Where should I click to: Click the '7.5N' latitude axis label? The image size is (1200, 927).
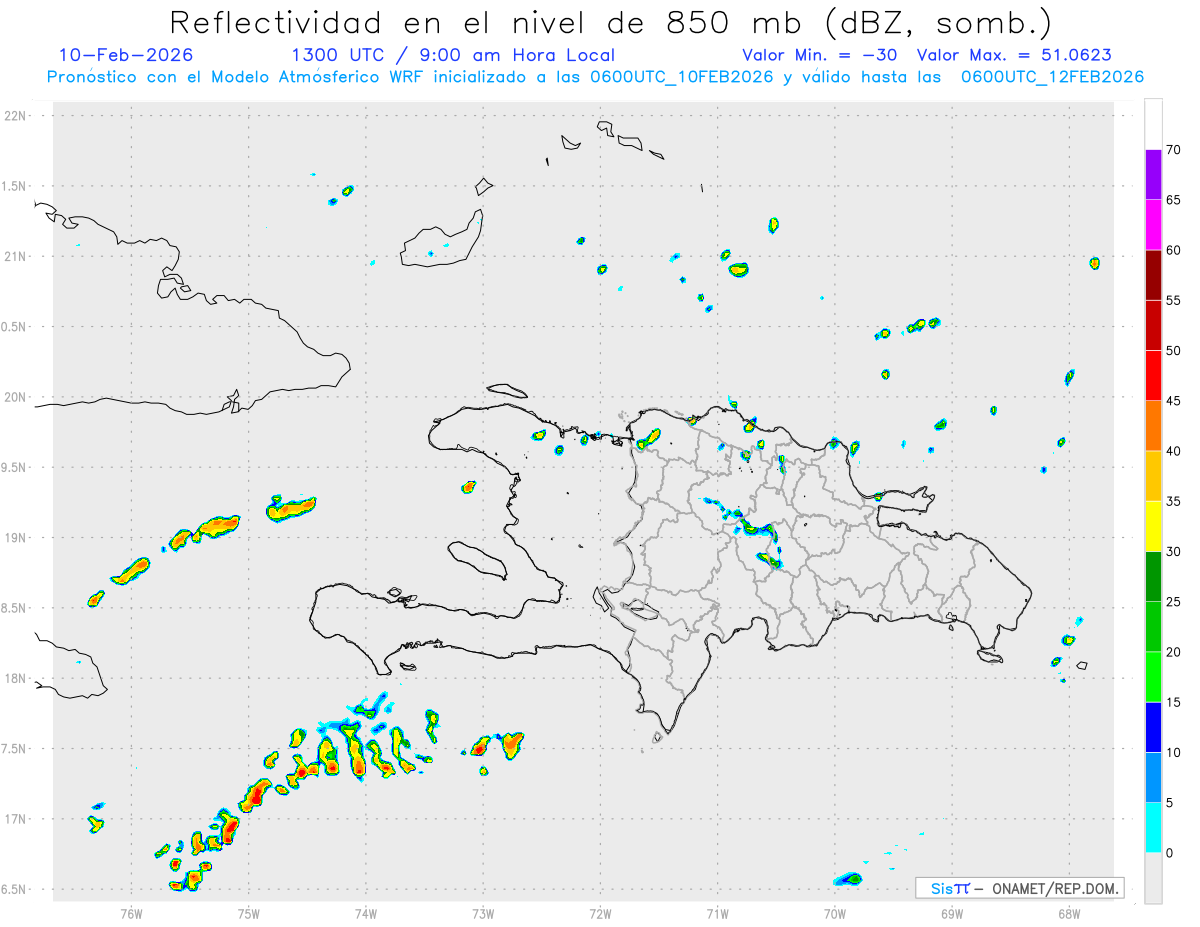tap(15, 749)
